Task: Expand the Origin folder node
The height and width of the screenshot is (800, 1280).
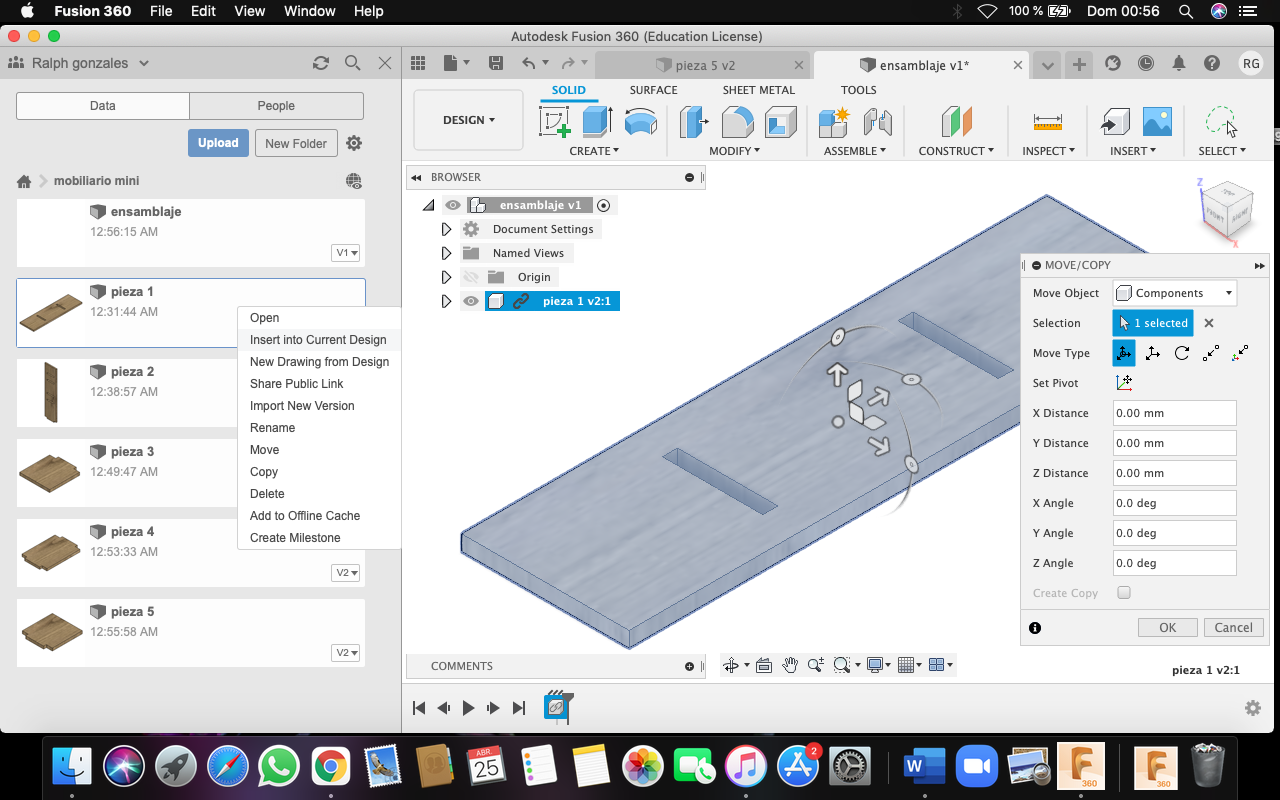Action: (446, 277)
